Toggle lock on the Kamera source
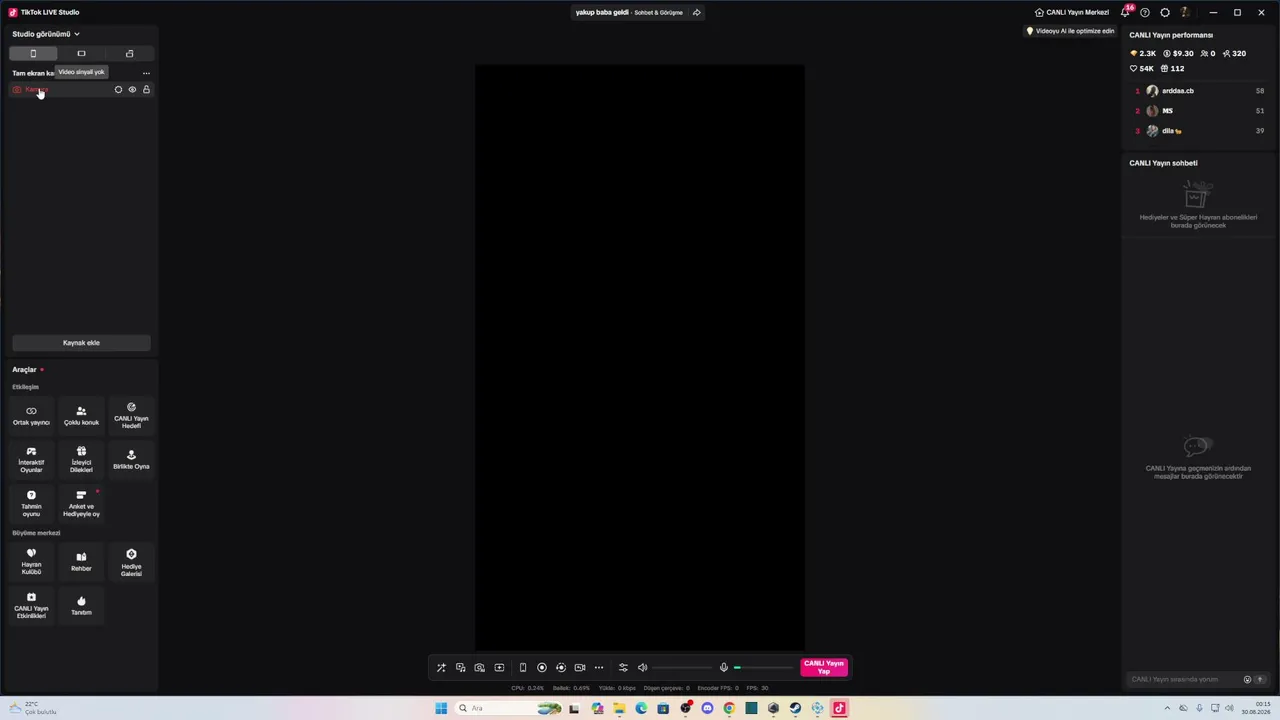This screenshot has height=720, width=1280. 146,90
